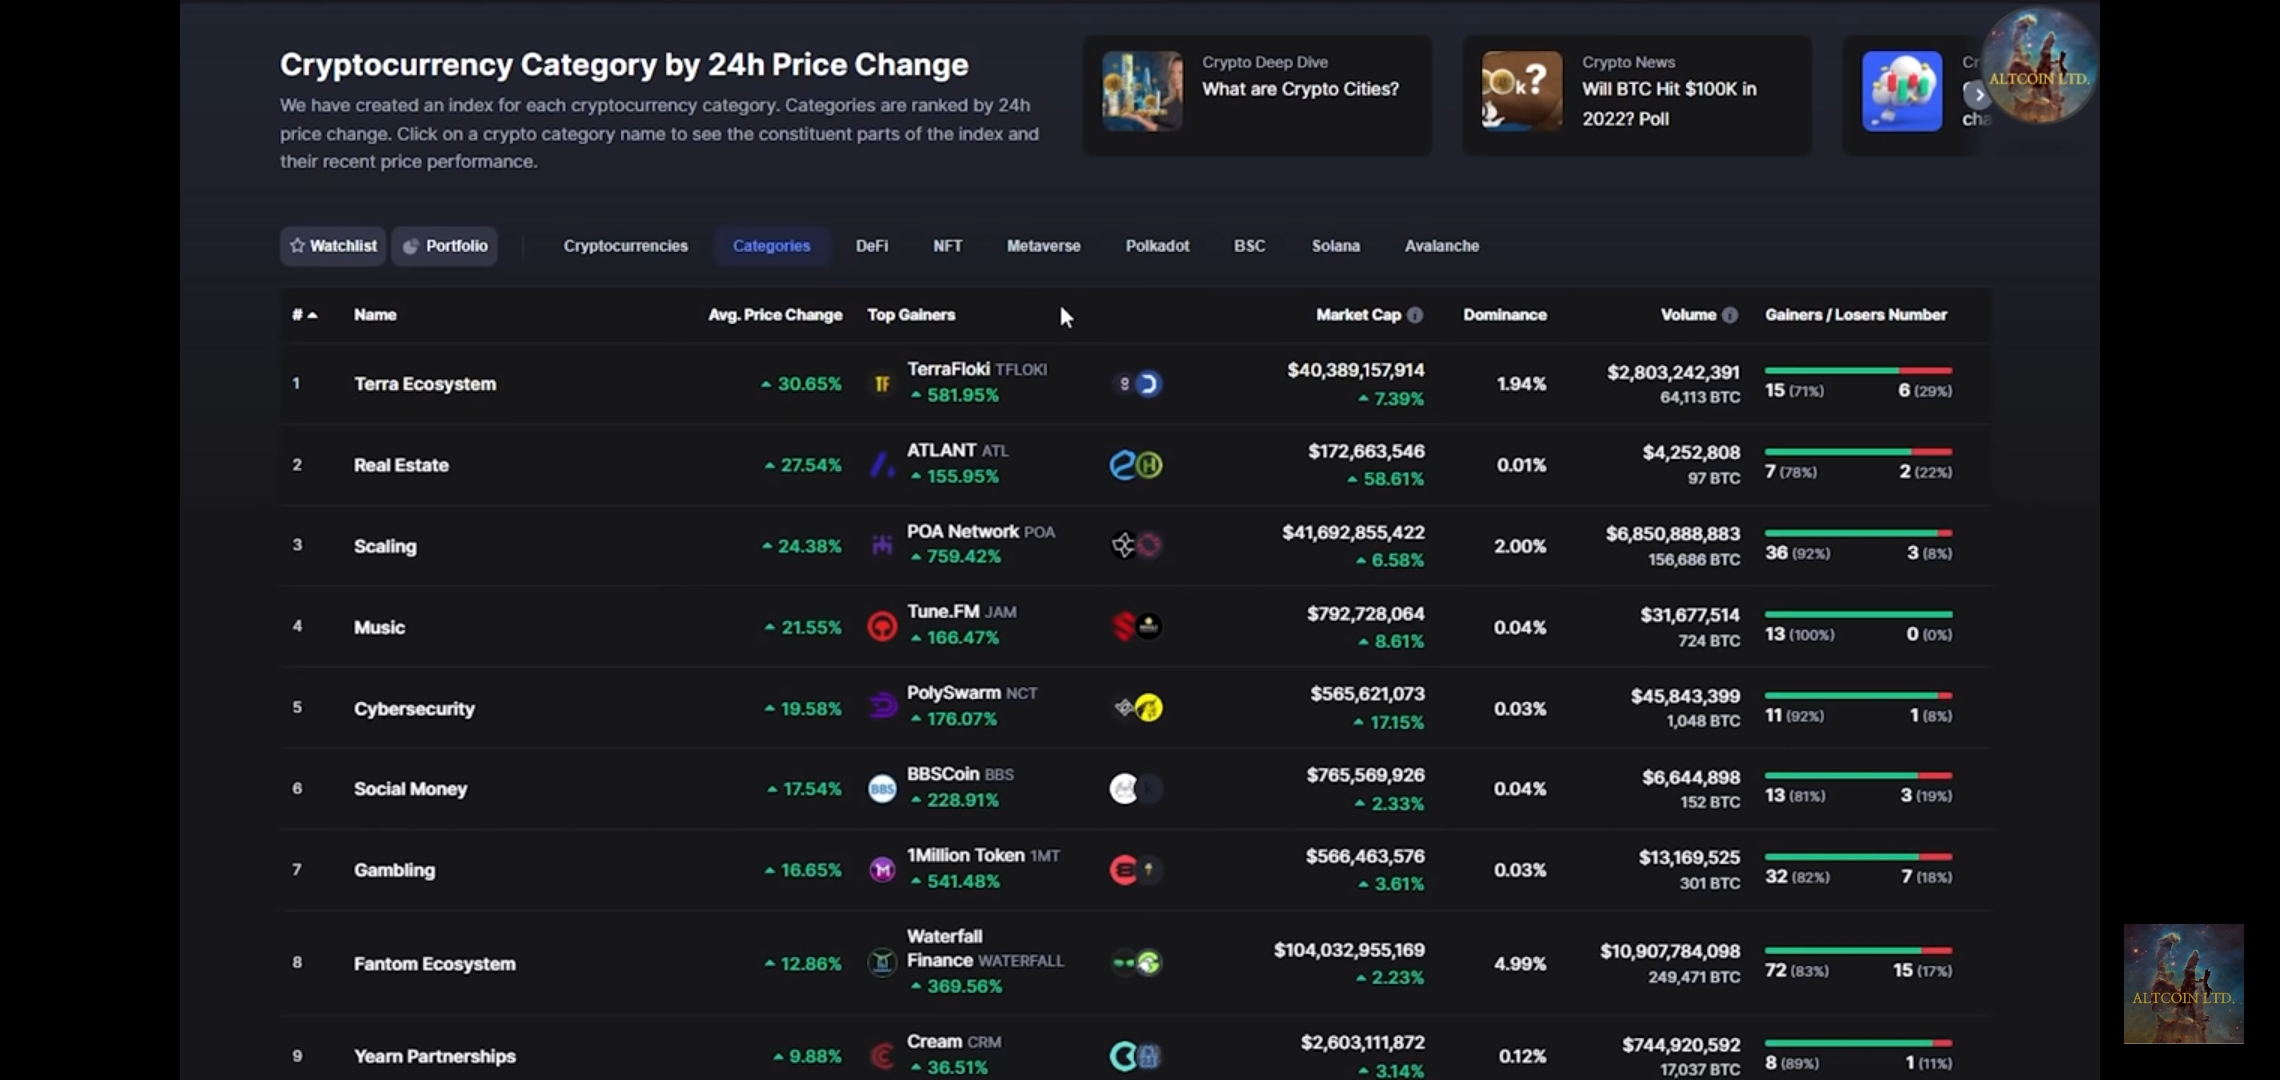The width and height of the screenshot is (2280, 1080).
Task: Open the Fantom Ecosystem category
Action: (x=435, y=964)
